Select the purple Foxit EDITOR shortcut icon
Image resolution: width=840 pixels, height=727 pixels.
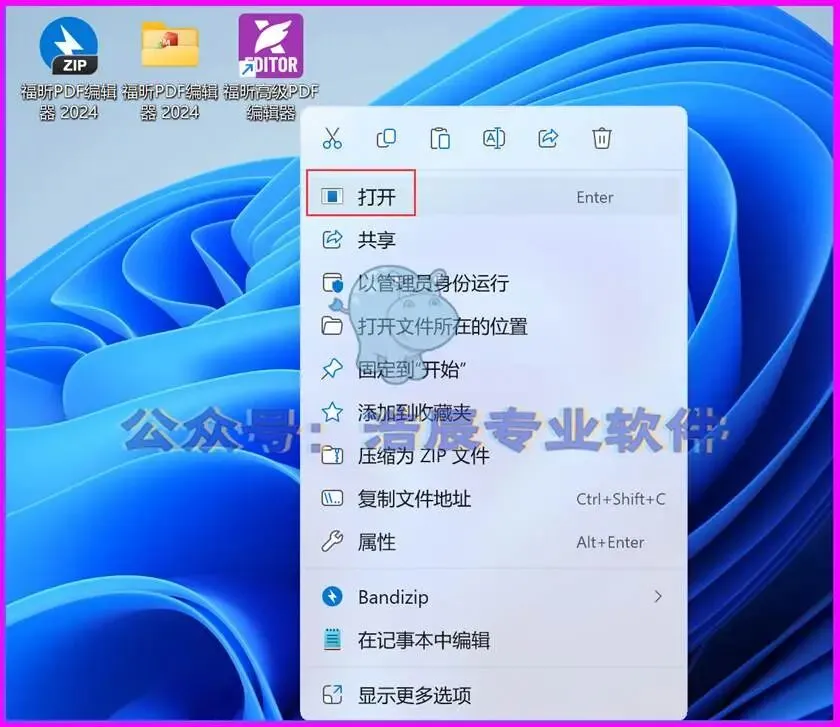coord(271,46)
